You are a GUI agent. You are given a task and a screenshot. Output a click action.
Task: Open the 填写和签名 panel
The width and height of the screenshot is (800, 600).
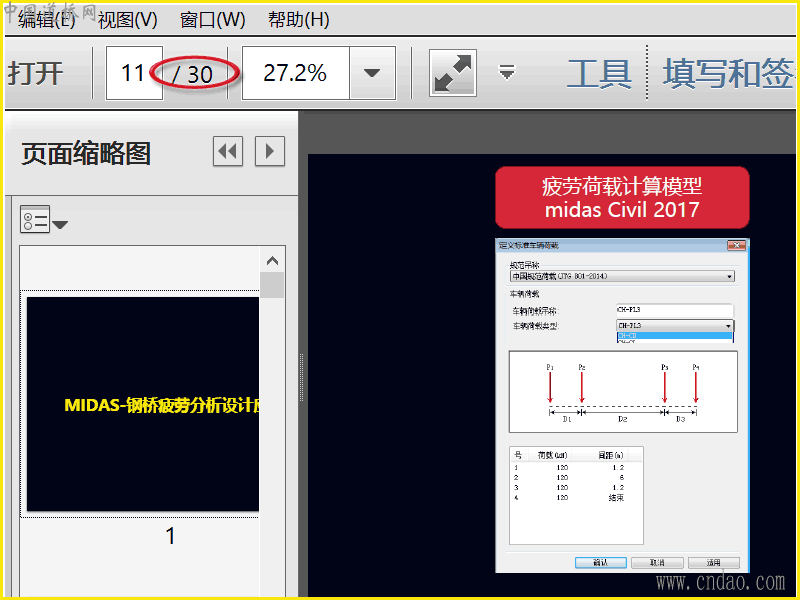pyautogui.click(x=729, y=73)
